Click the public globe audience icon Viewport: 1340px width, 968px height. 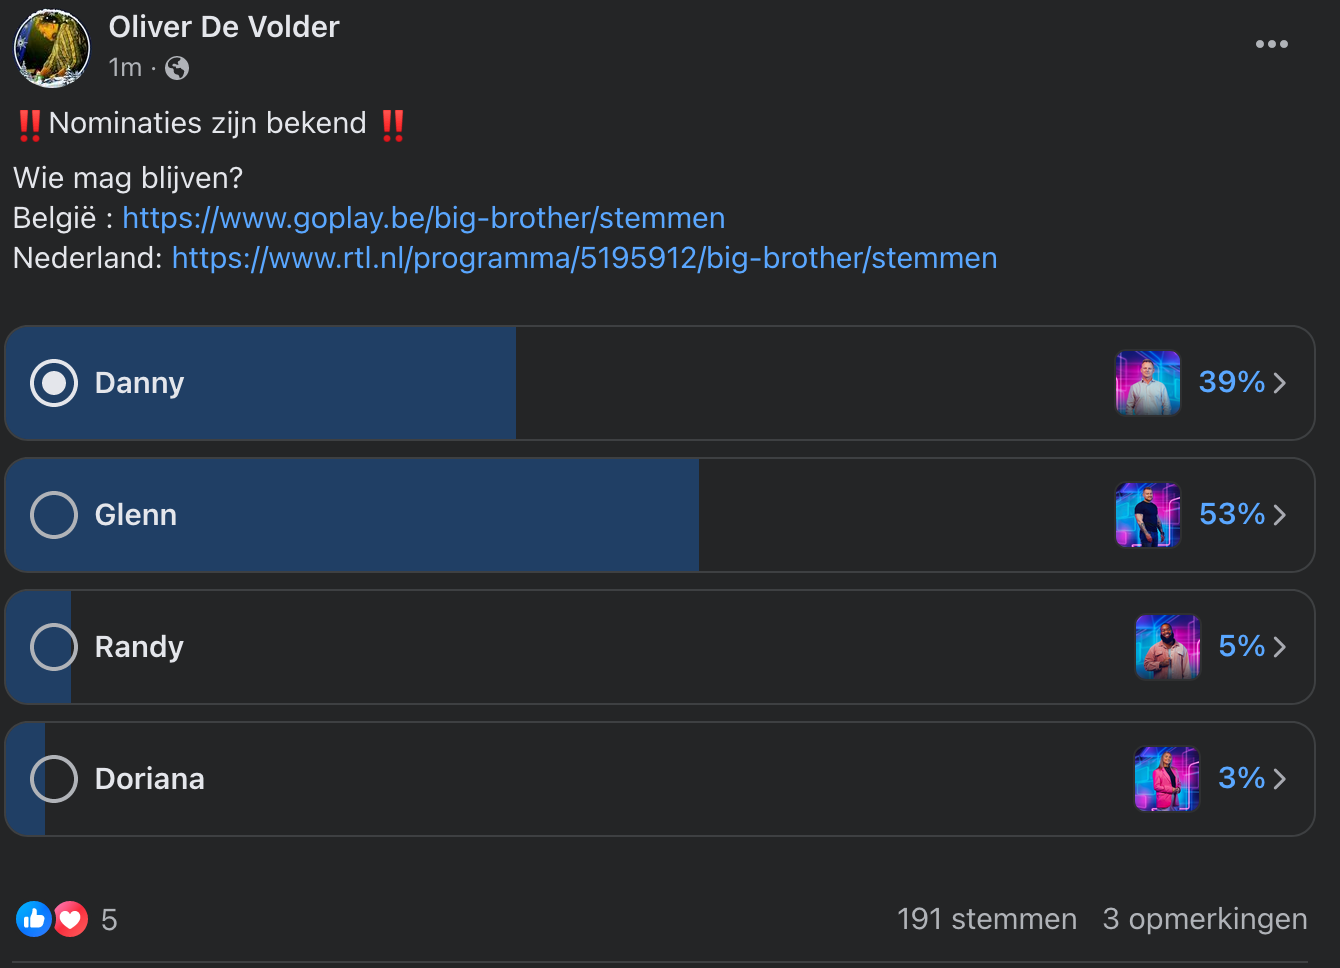(177, 68)
